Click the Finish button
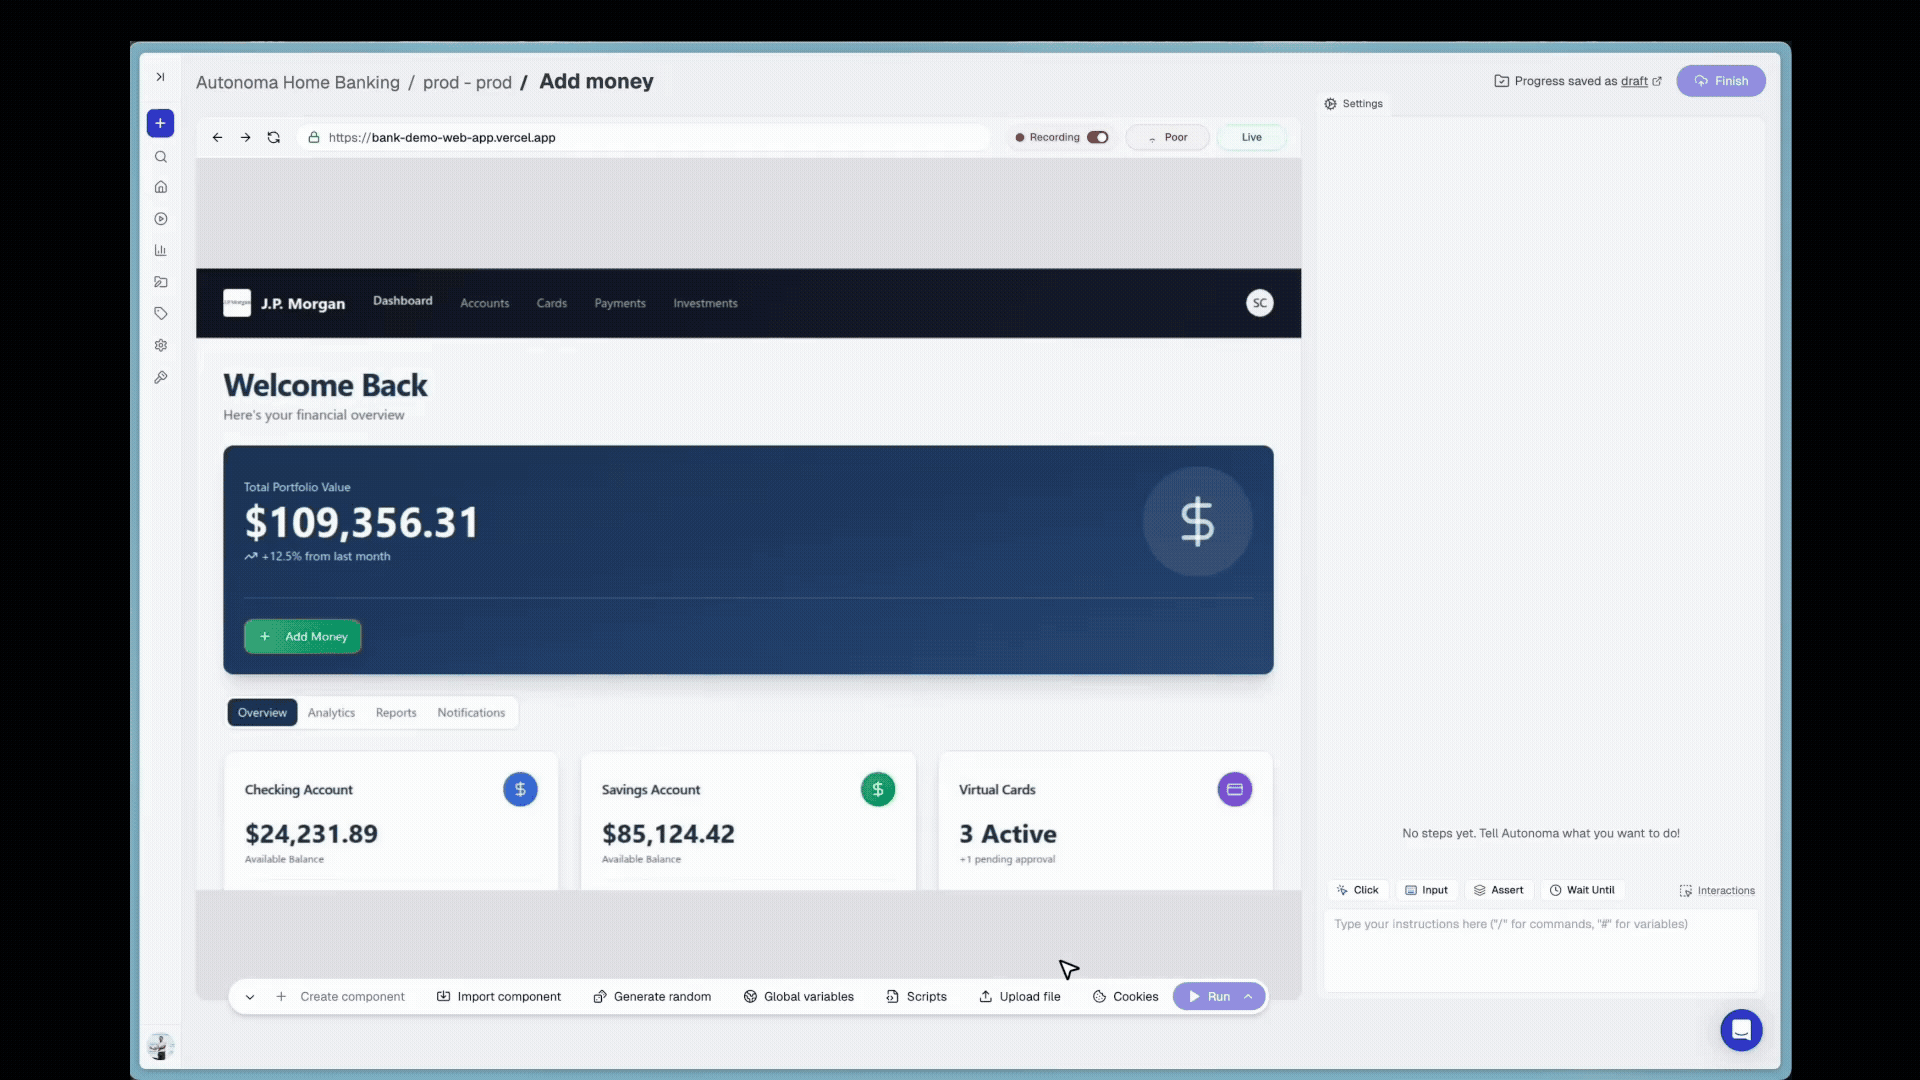The image size is (1920, 1080). 1720,81
